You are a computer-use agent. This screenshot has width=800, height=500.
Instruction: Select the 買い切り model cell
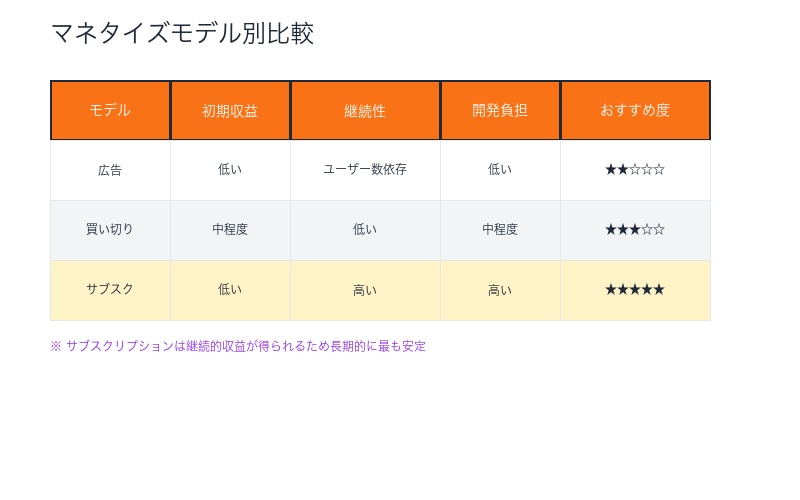[110, 229]
